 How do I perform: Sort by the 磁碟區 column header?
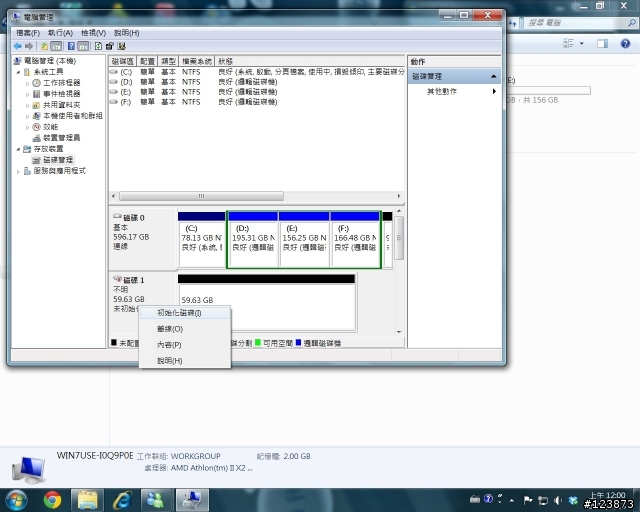122,61
